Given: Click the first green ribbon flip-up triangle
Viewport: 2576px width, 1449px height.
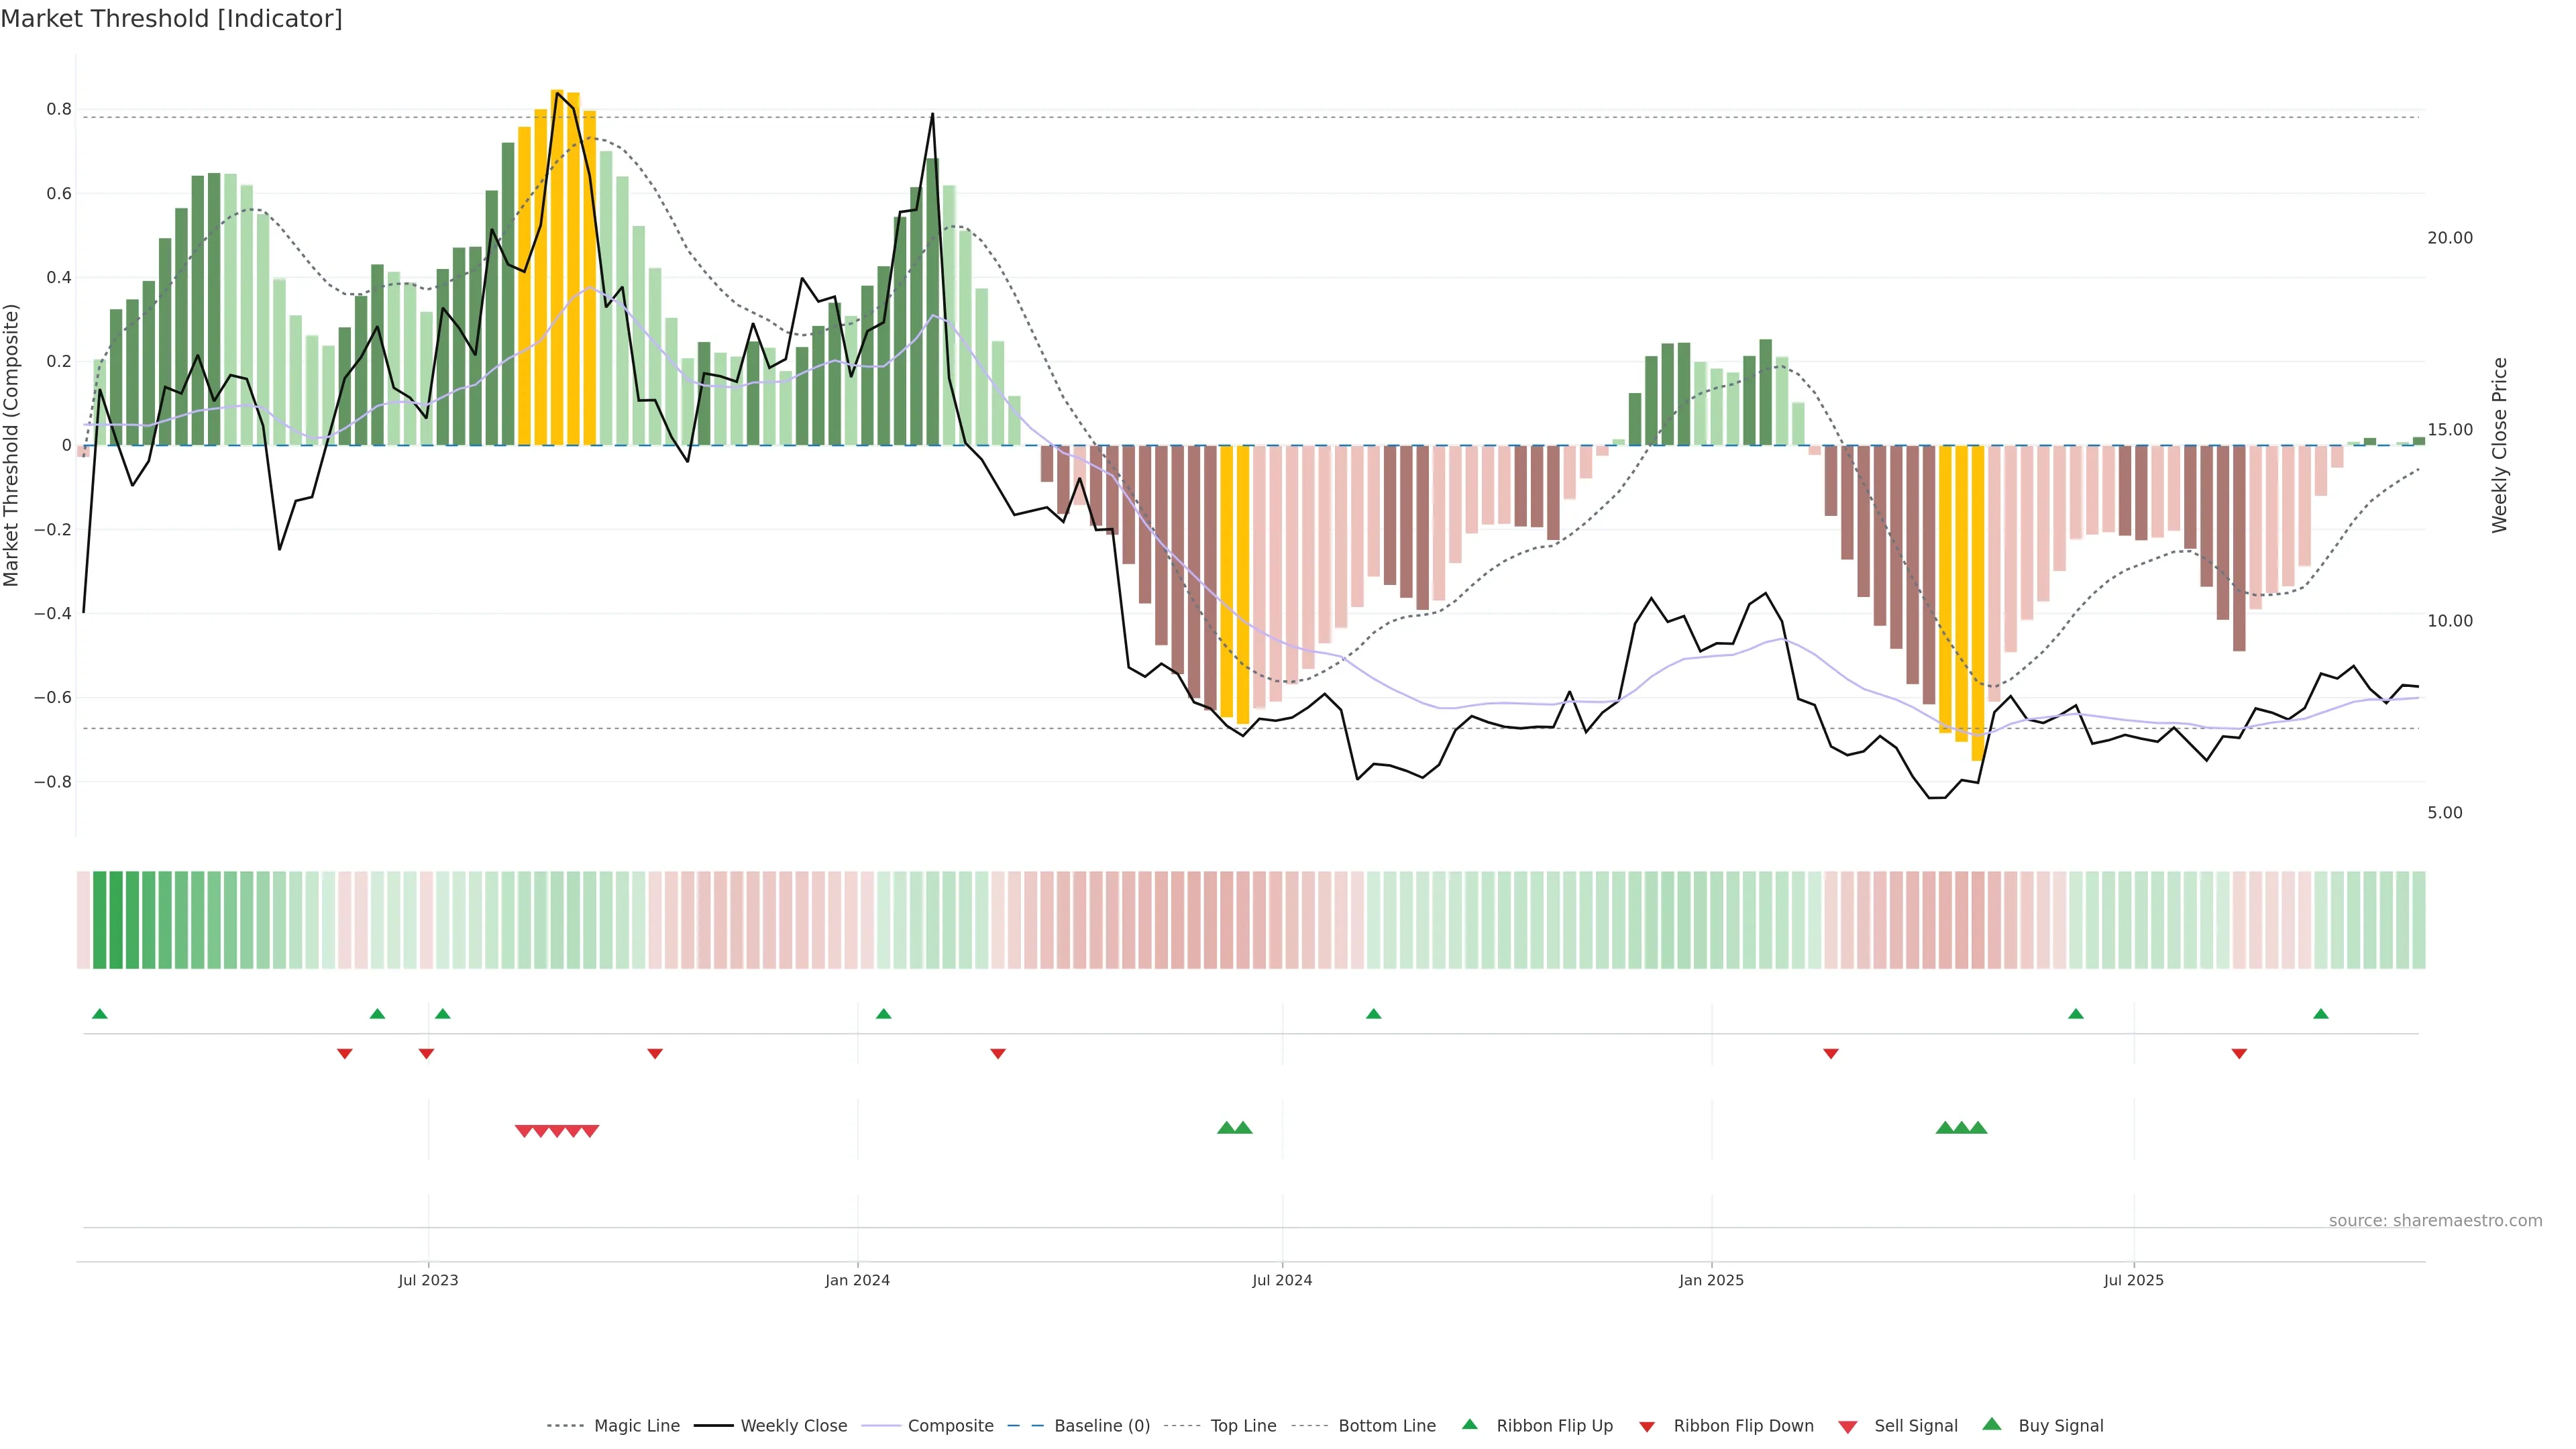Looking at the screenshot, I should tap(99, 1014).
